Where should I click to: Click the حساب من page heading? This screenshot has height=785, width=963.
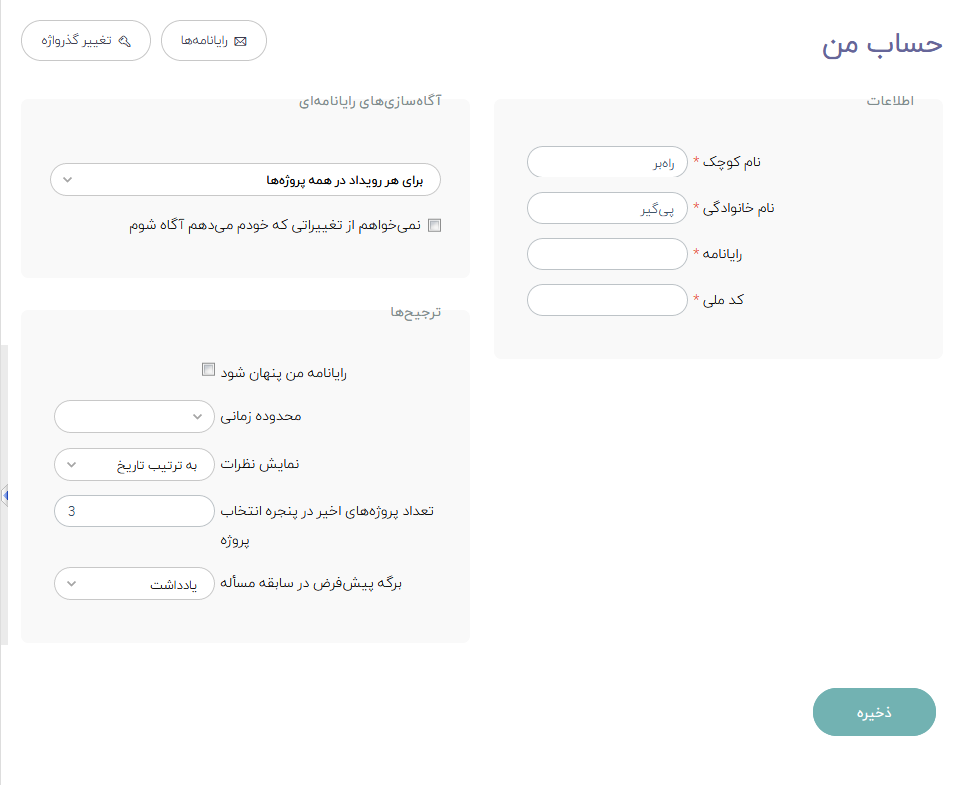click(882, 44)
